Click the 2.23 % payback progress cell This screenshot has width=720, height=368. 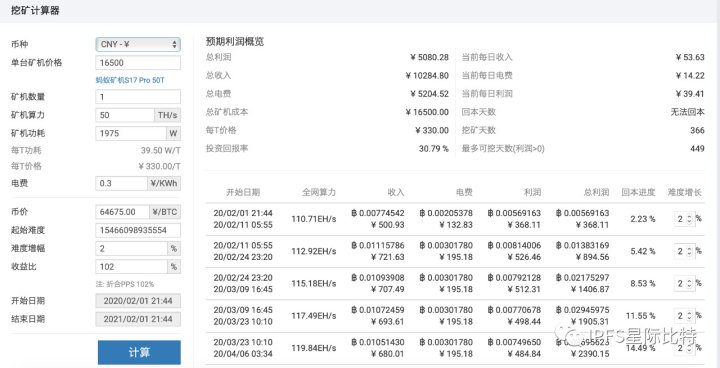tap(642, 219)
